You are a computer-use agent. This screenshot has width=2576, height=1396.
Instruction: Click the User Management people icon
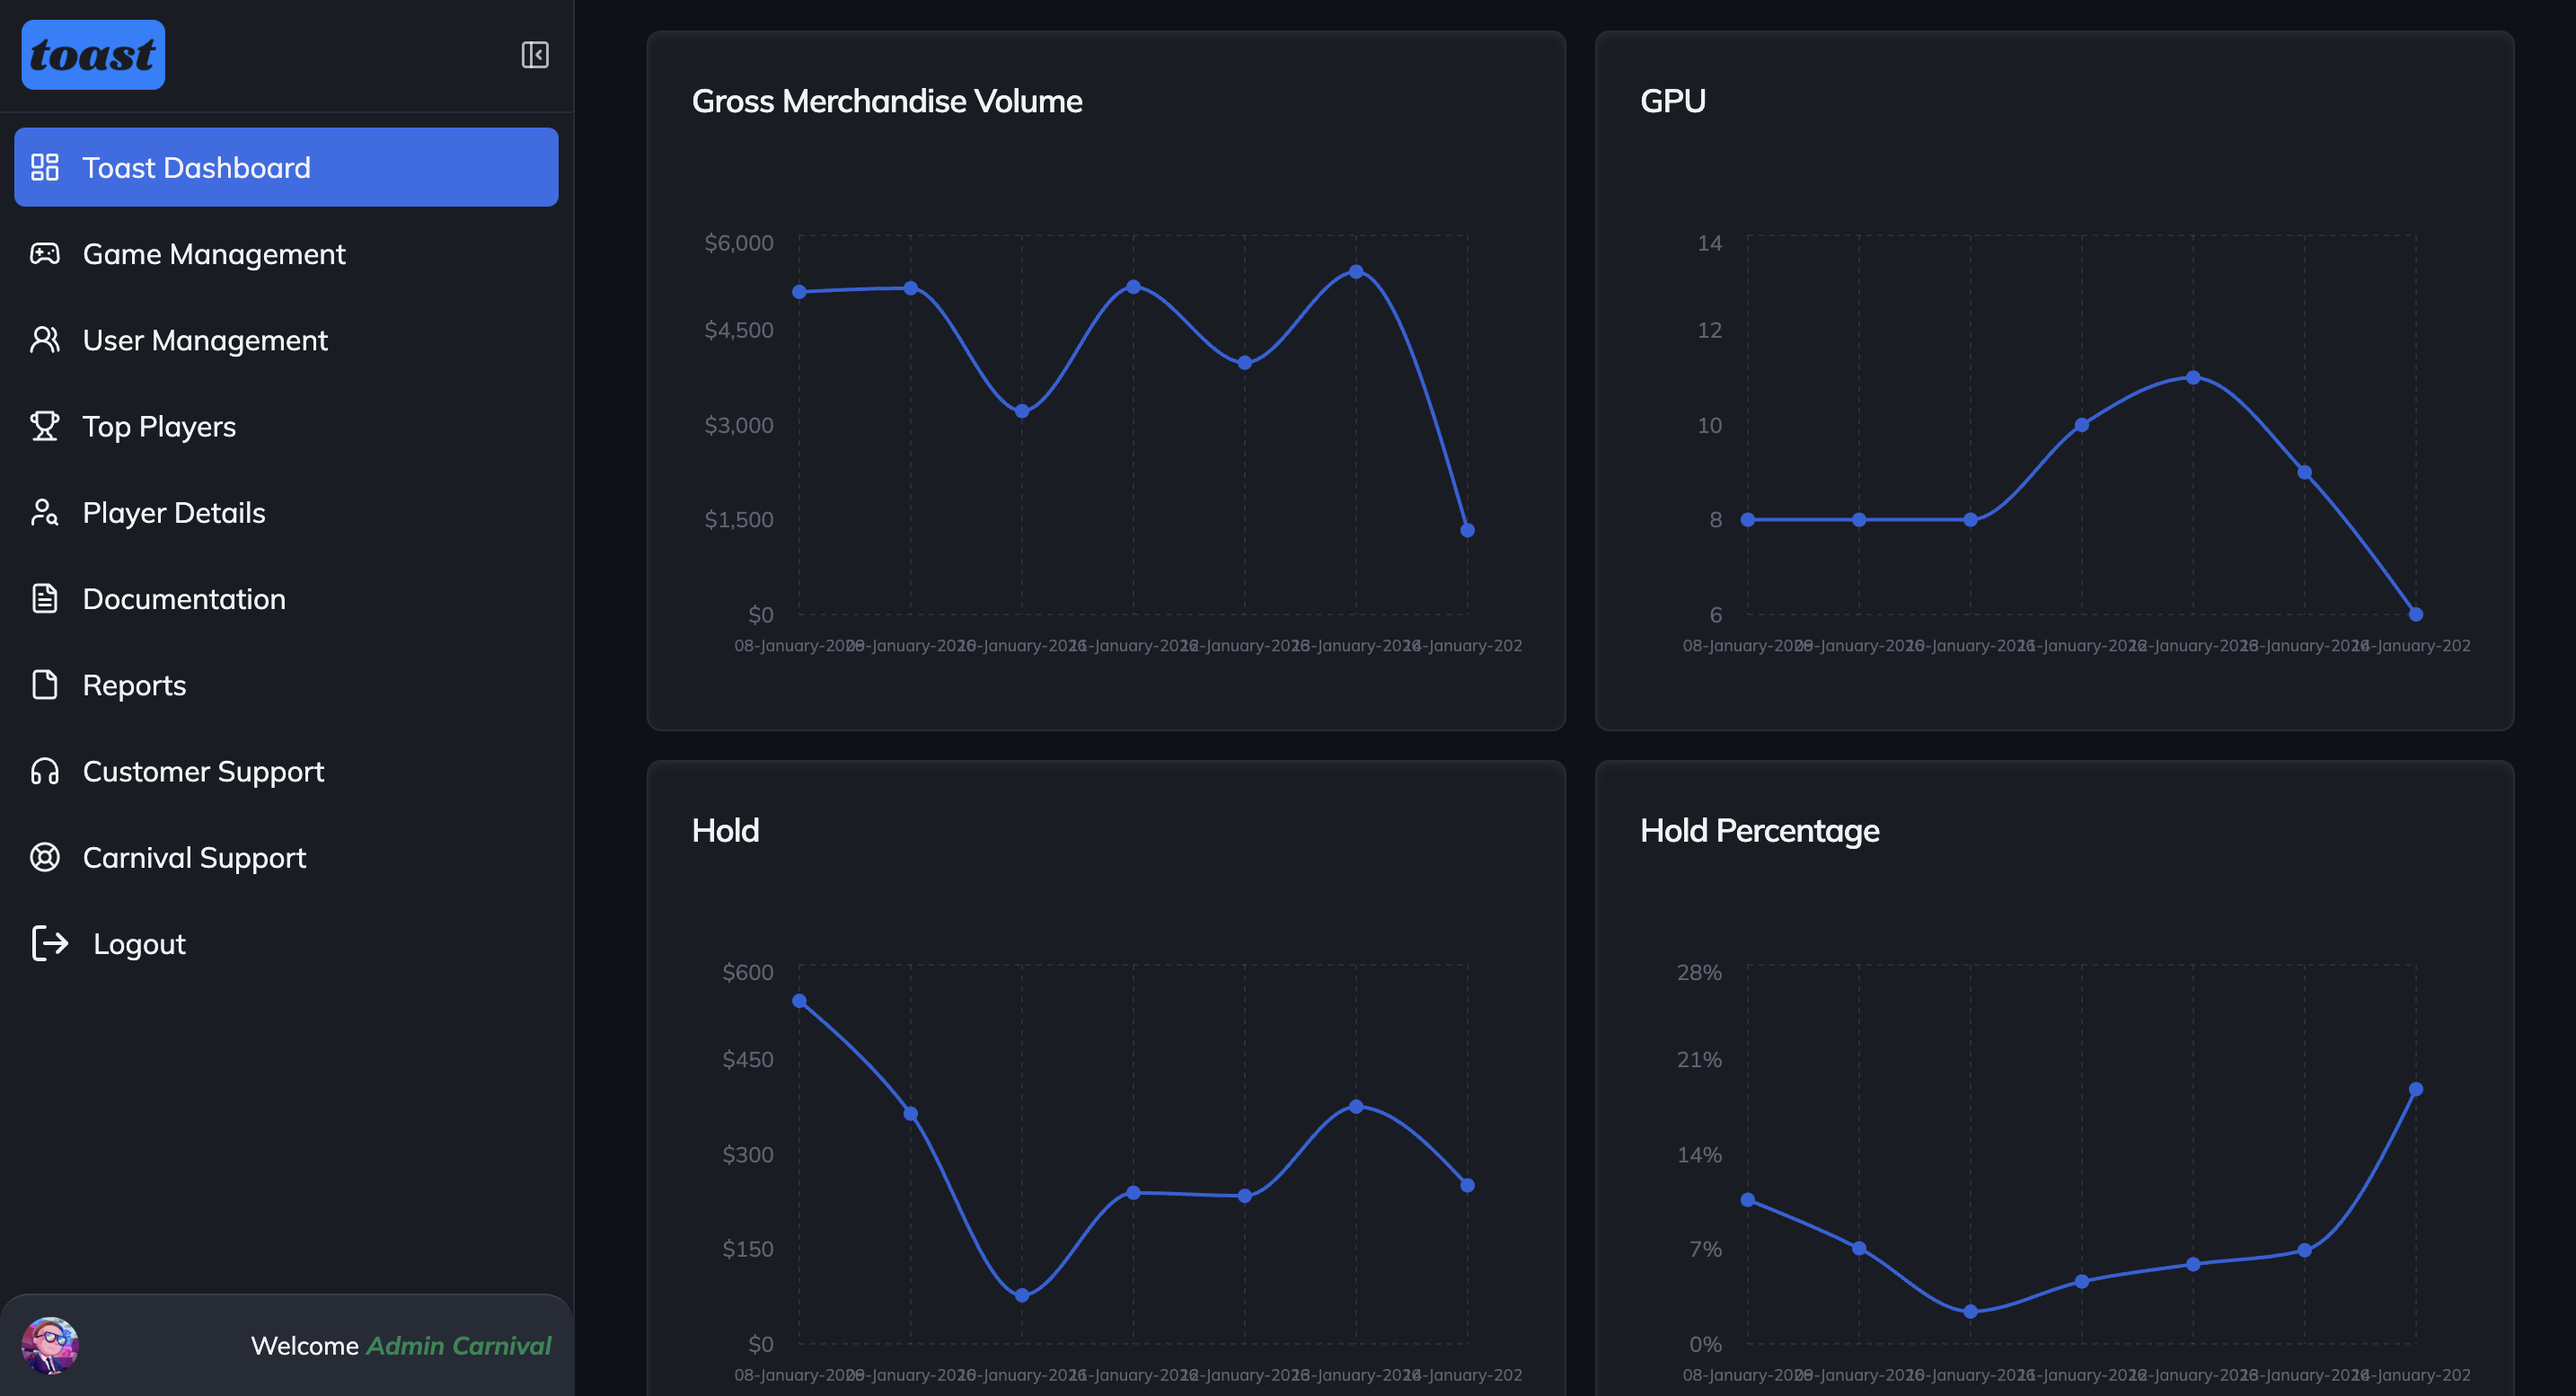[45, 340]
